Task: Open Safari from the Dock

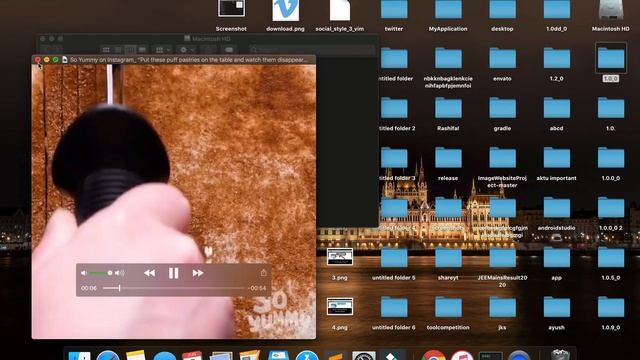Action: pyautogui.click(x=108, y=356)
